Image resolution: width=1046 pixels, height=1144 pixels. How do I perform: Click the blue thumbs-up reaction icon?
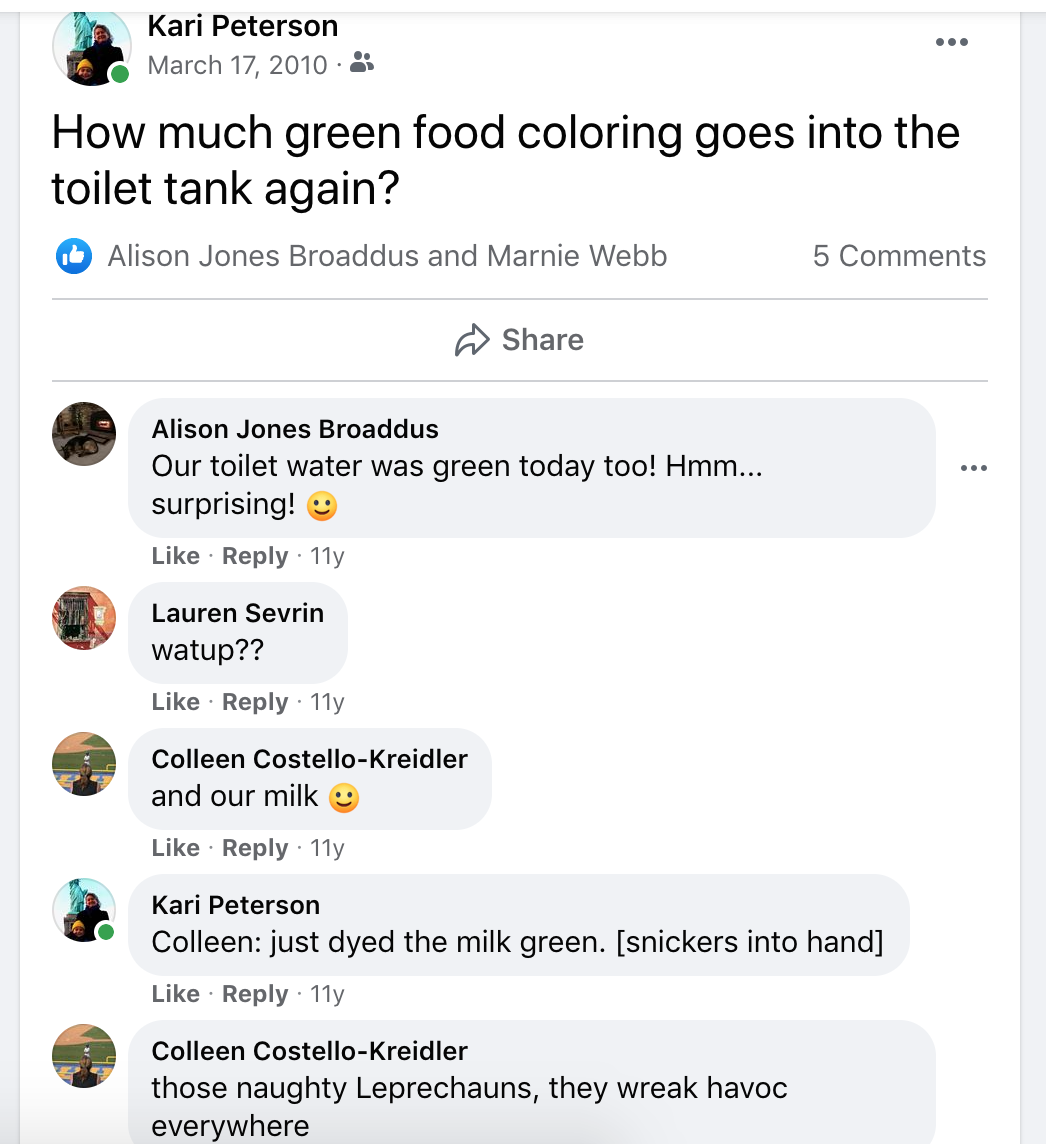pos(74,256)
